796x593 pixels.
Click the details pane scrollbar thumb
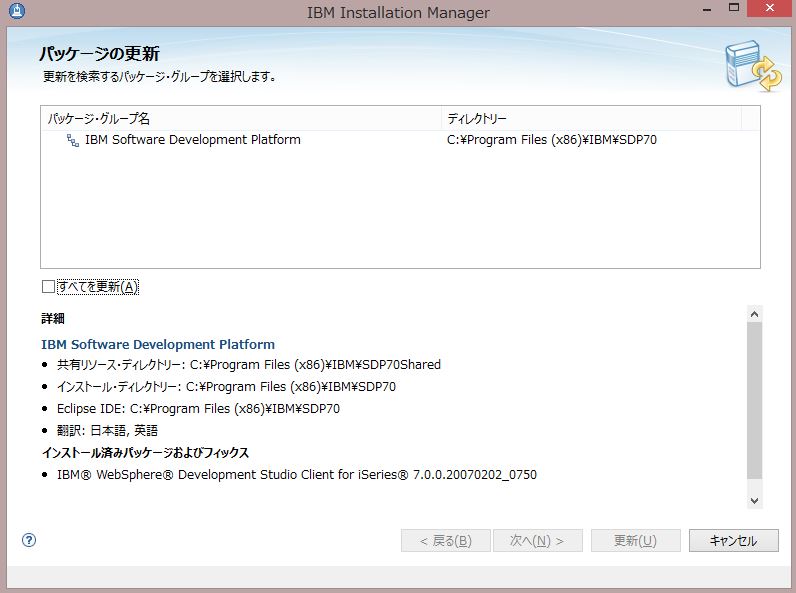[754, 400]
